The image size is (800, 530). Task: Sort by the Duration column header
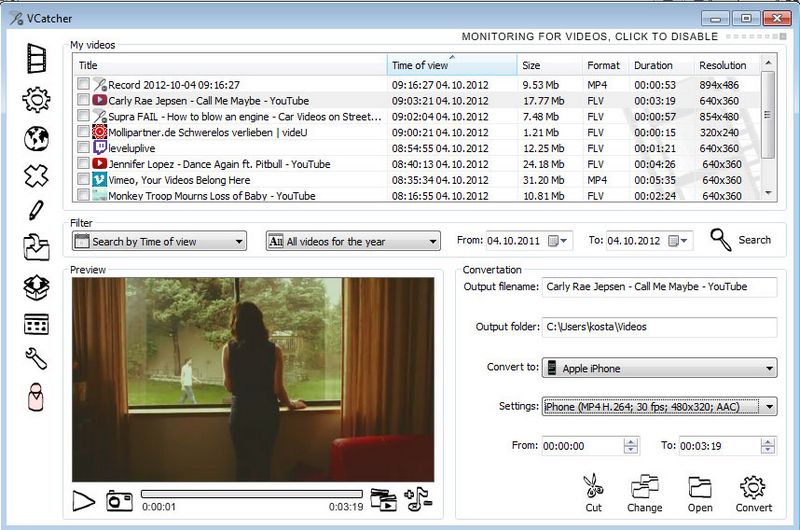[x=661, y=65]
